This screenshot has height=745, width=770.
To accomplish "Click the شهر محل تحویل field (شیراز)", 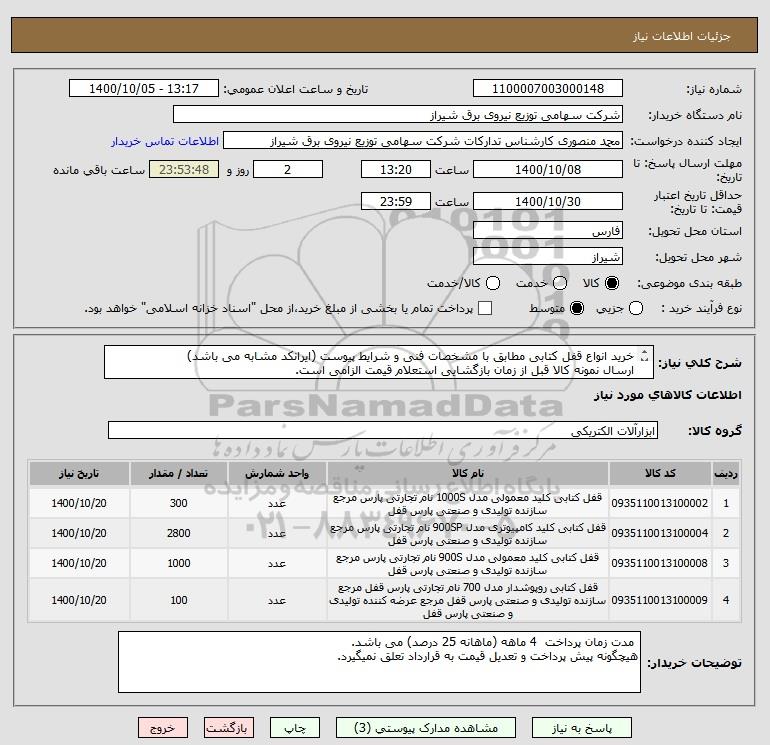I will [548, 257].
